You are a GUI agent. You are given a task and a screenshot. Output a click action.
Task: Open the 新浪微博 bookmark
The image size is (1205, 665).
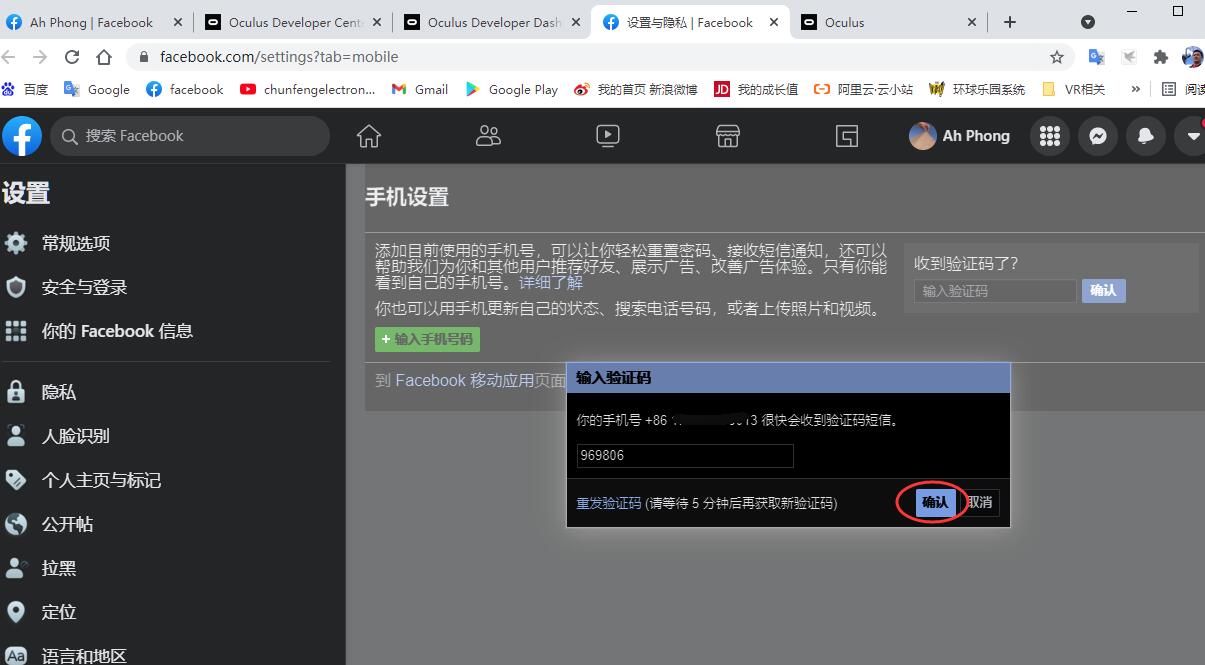(x=636, y=89)
